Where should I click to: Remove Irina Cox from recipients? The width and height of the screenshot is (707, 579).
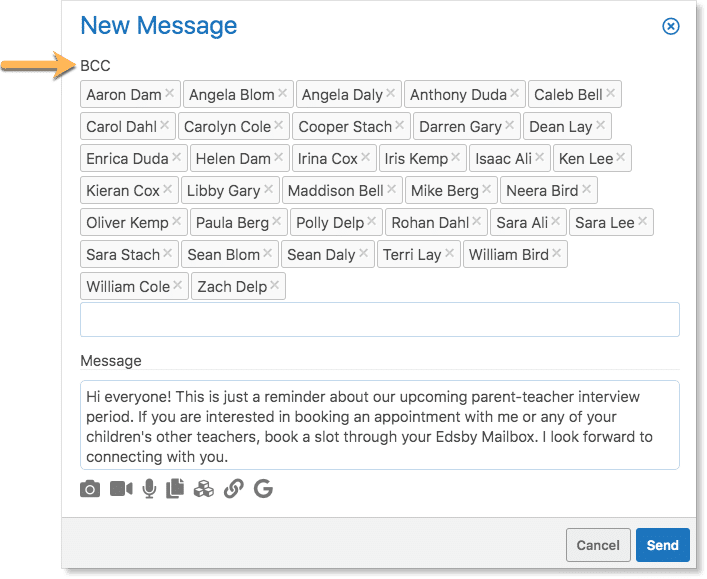[x=365, y=157]
